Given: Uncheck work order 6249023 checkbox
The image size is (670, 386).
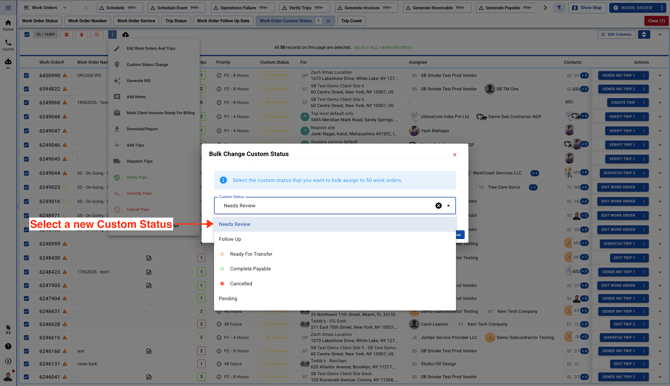Looking at the screenshot, I should tap(26, 187).
